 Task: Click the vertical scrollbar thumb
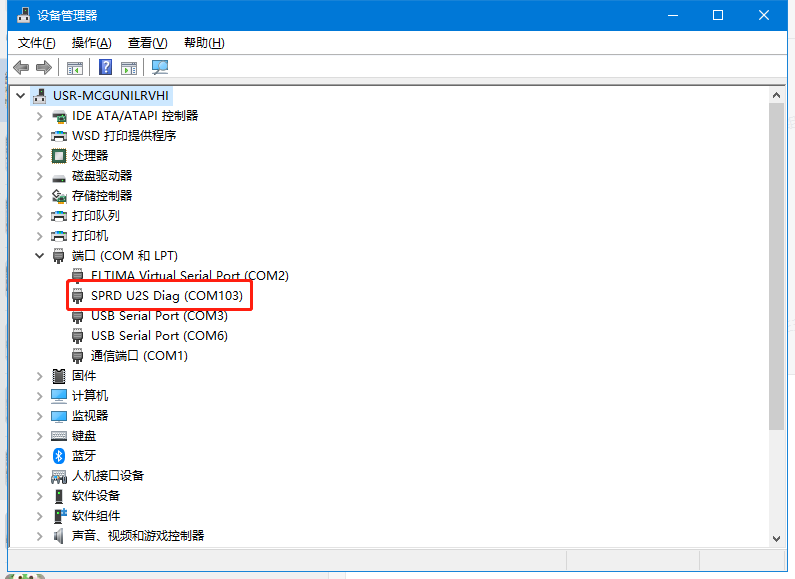click(776, 266)
